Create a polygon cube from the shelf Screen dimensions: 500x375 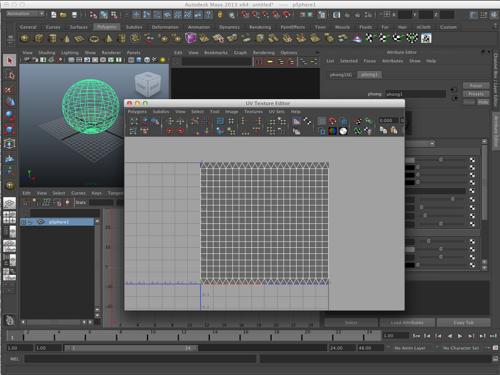coord(39,38)
